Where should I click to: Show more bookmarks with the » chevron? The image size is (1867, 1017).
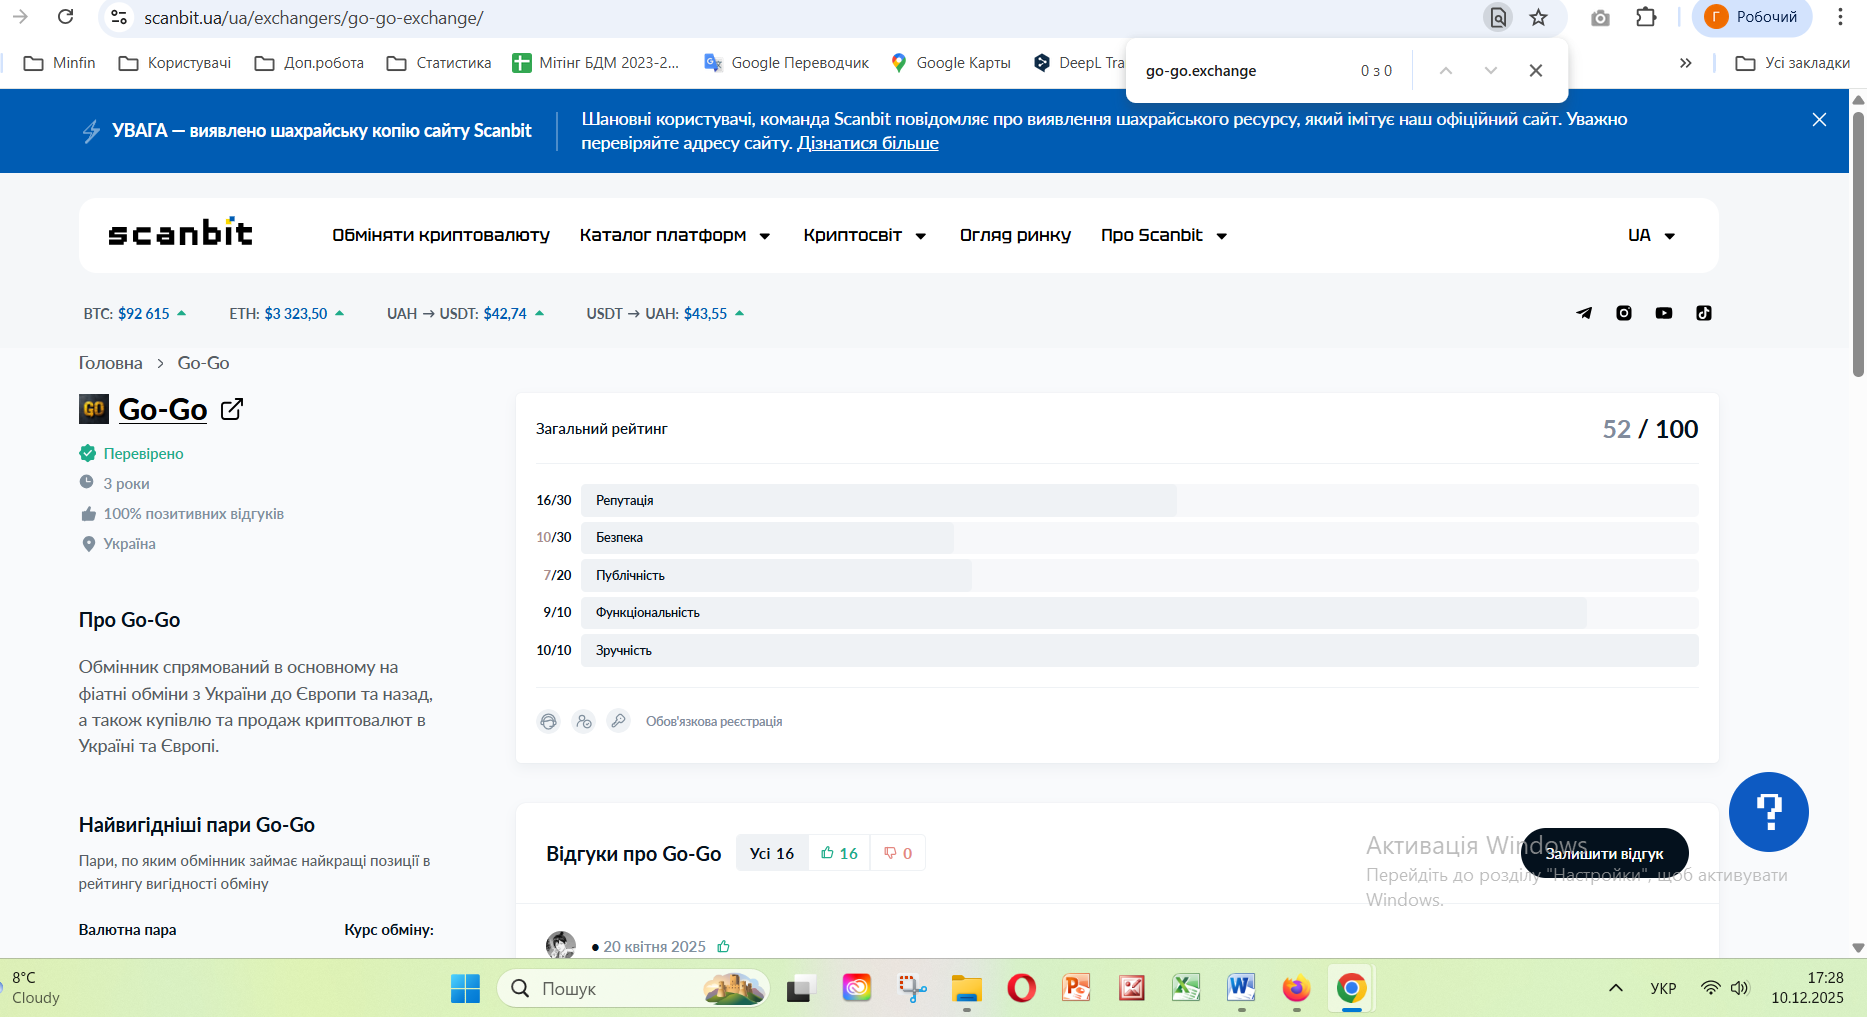(1686, 63)
